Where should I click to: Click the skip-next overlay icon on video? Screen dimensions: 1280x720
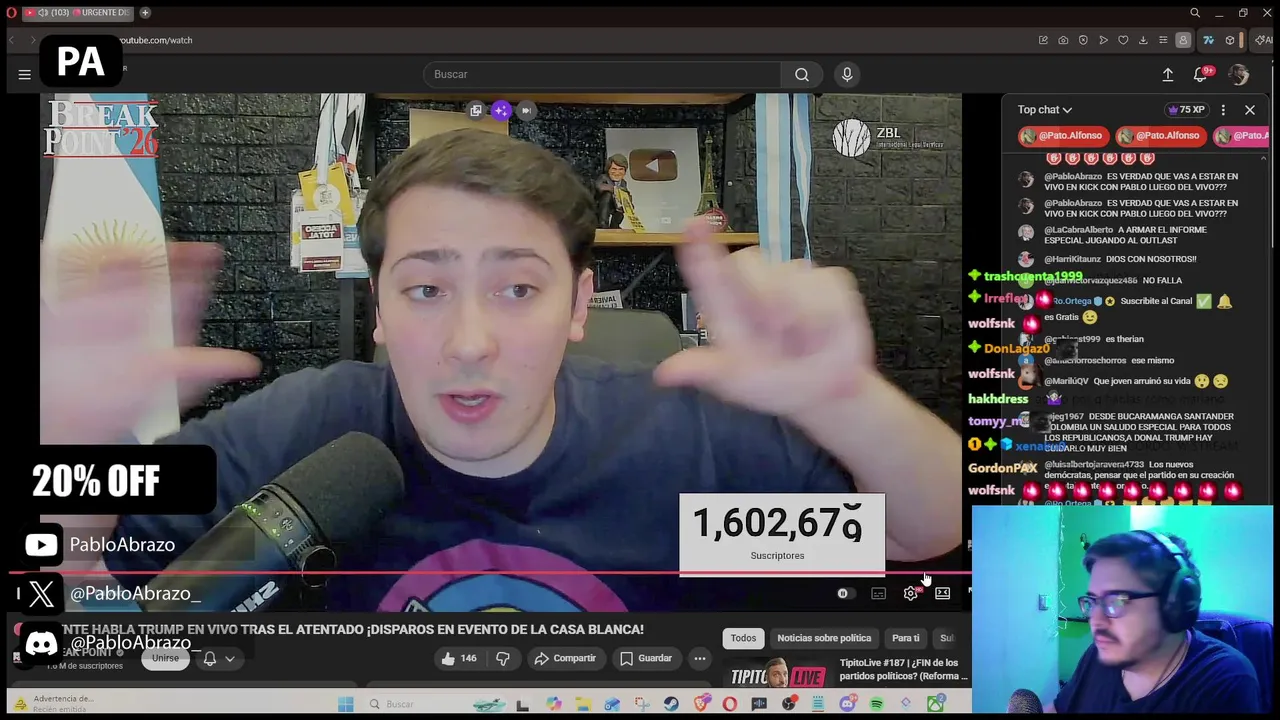tap(526, 110)
